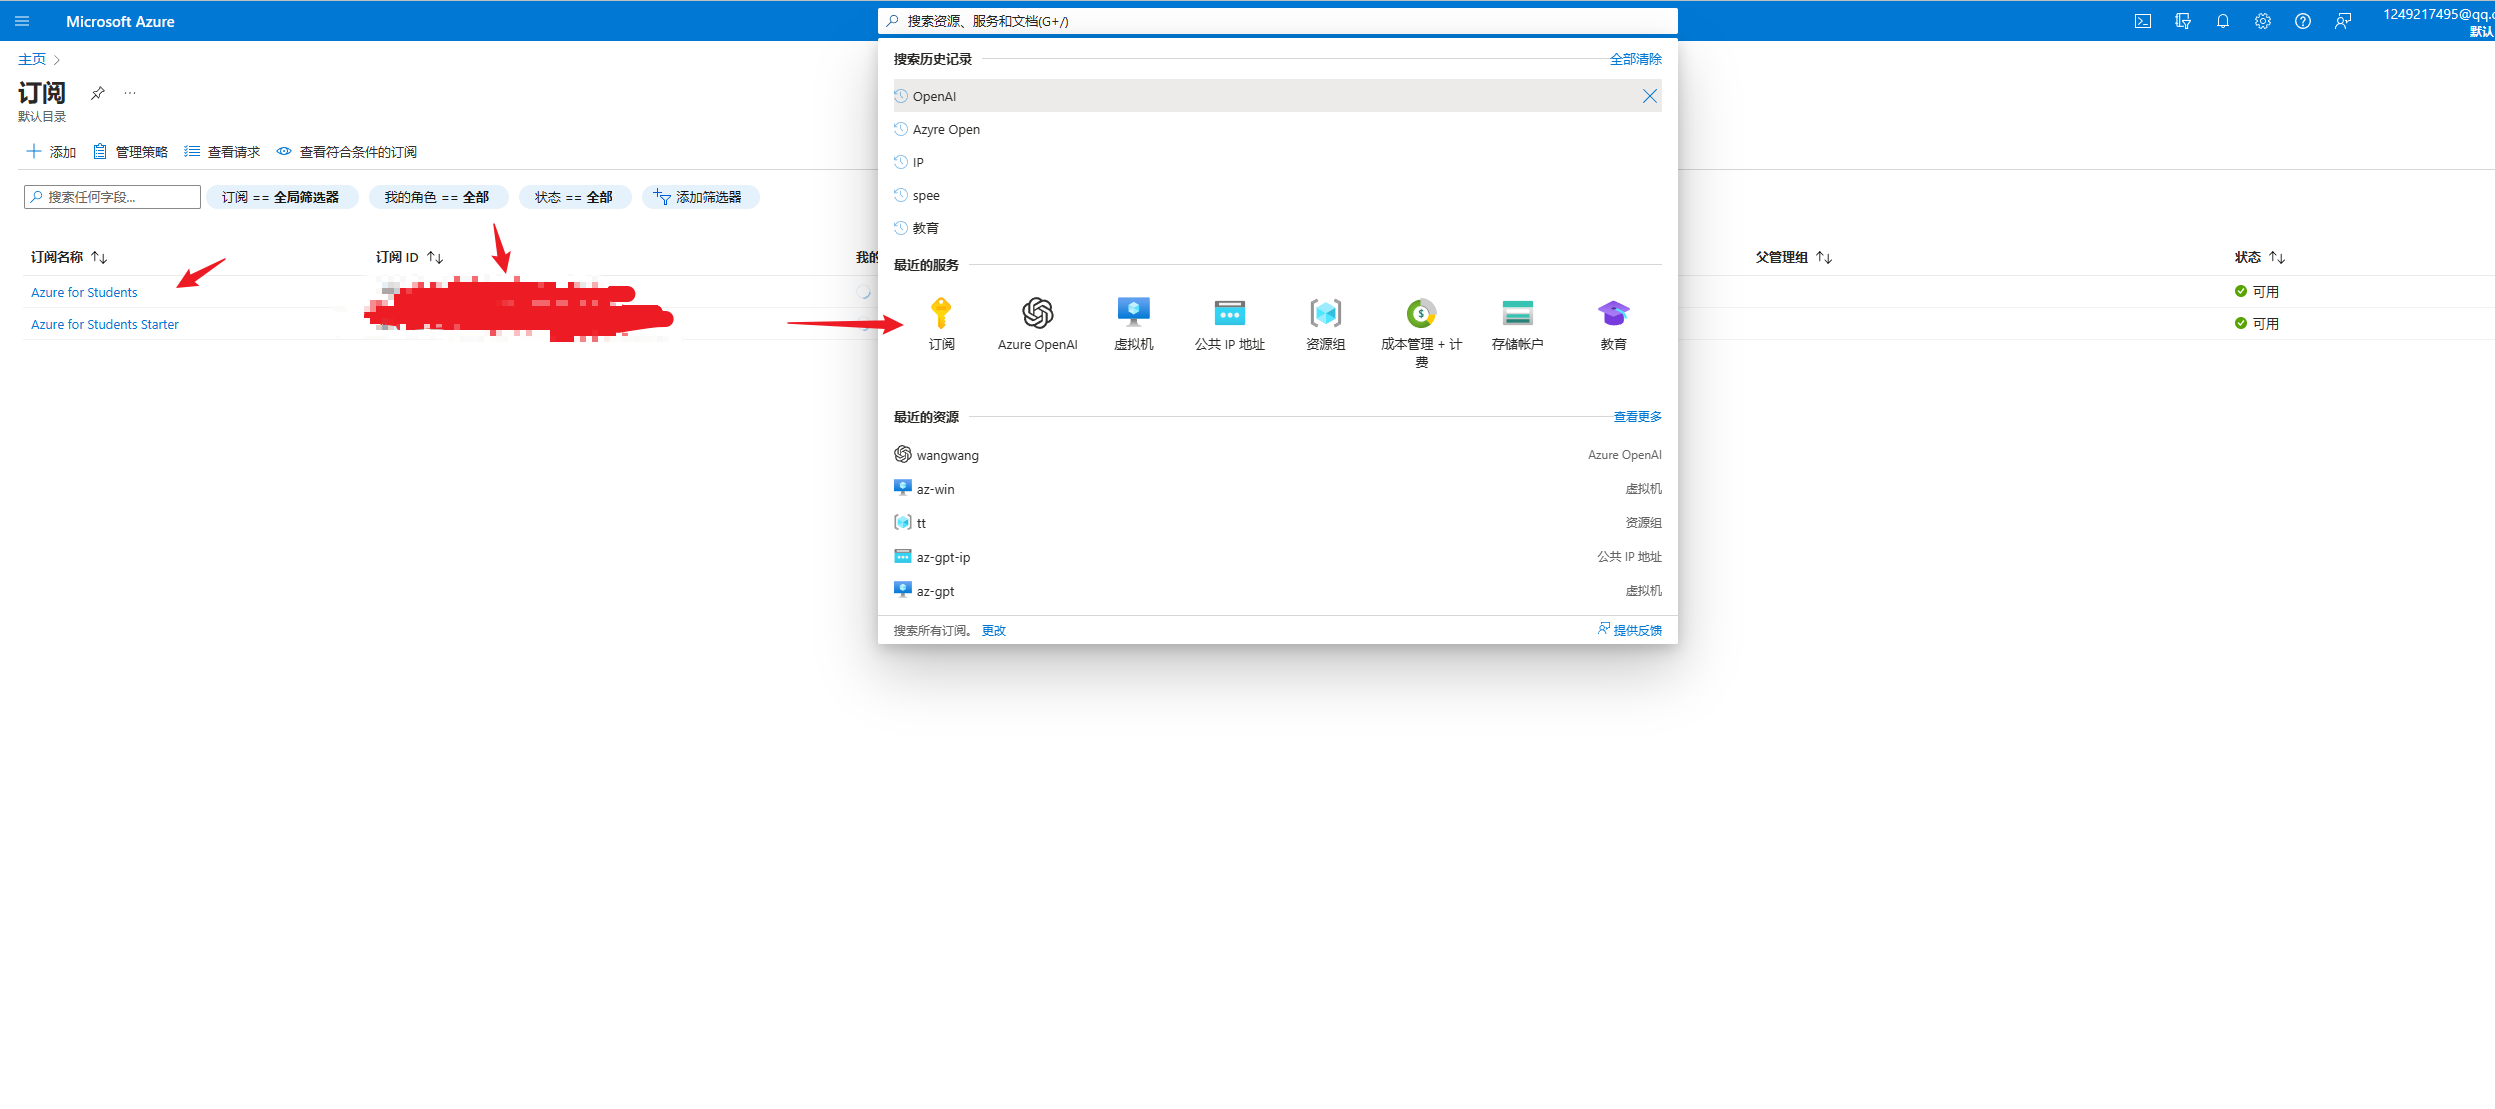Open the 资源组 service icon
This screenshot has width=2495, height=1109.
point(1325,314)
